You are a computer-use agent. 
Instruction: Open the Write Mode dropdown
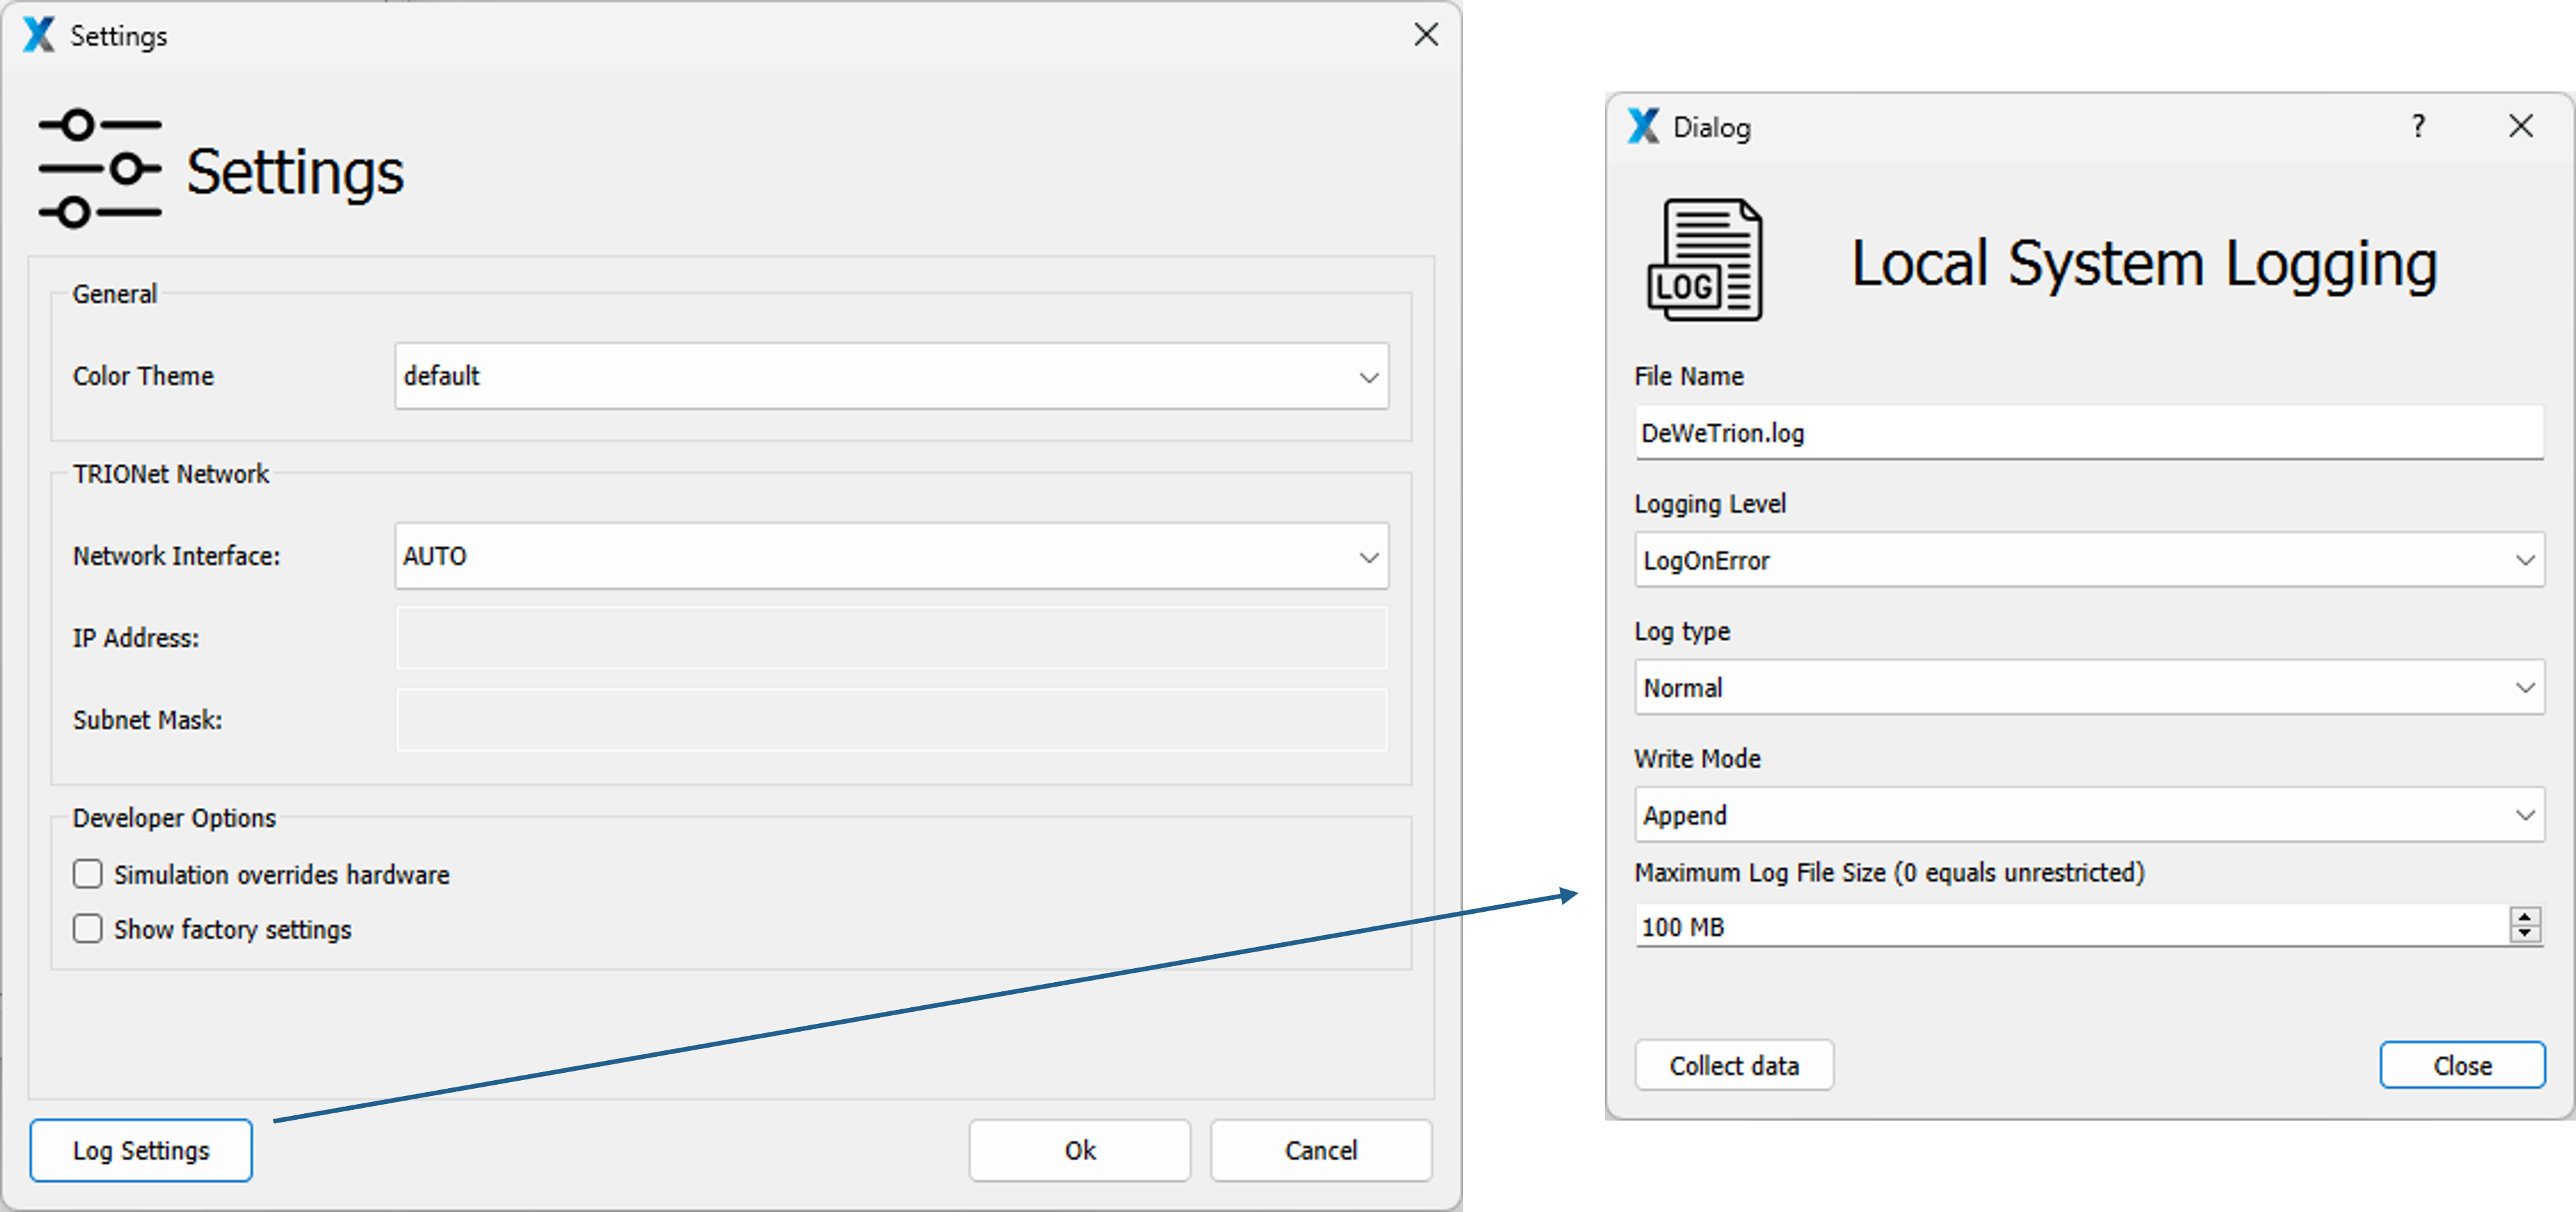click(2089, 815)
